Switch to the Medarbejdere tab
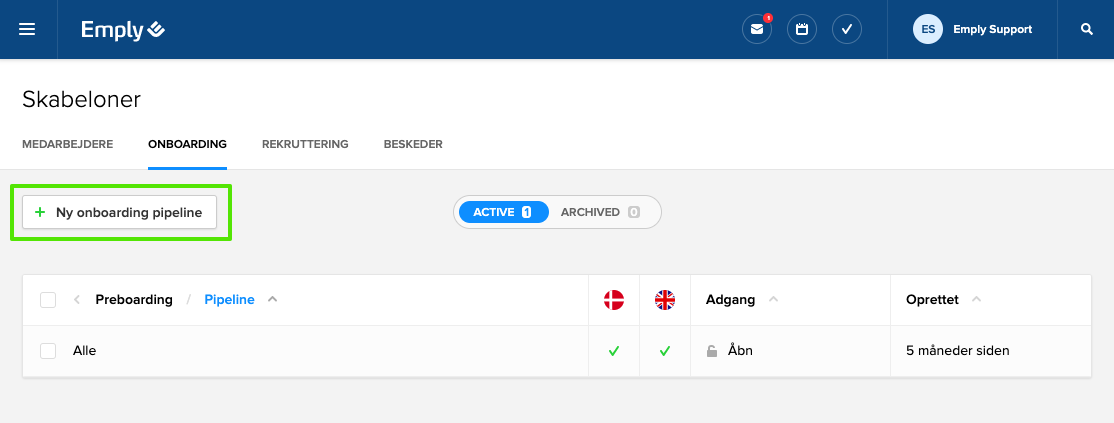Image resolution: width=1114 pixels, height=423 pixels. (67, 144)
